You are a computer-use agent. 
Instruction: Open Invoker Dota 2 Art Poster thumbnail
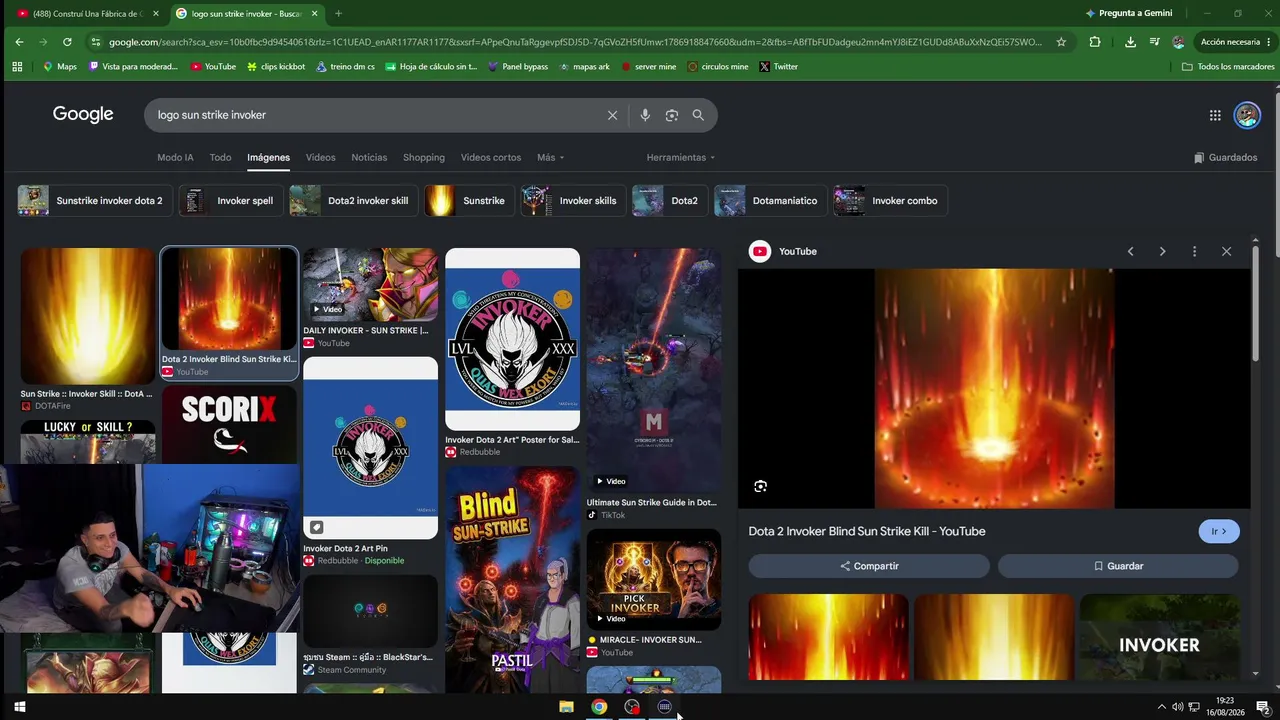(512, 339)
